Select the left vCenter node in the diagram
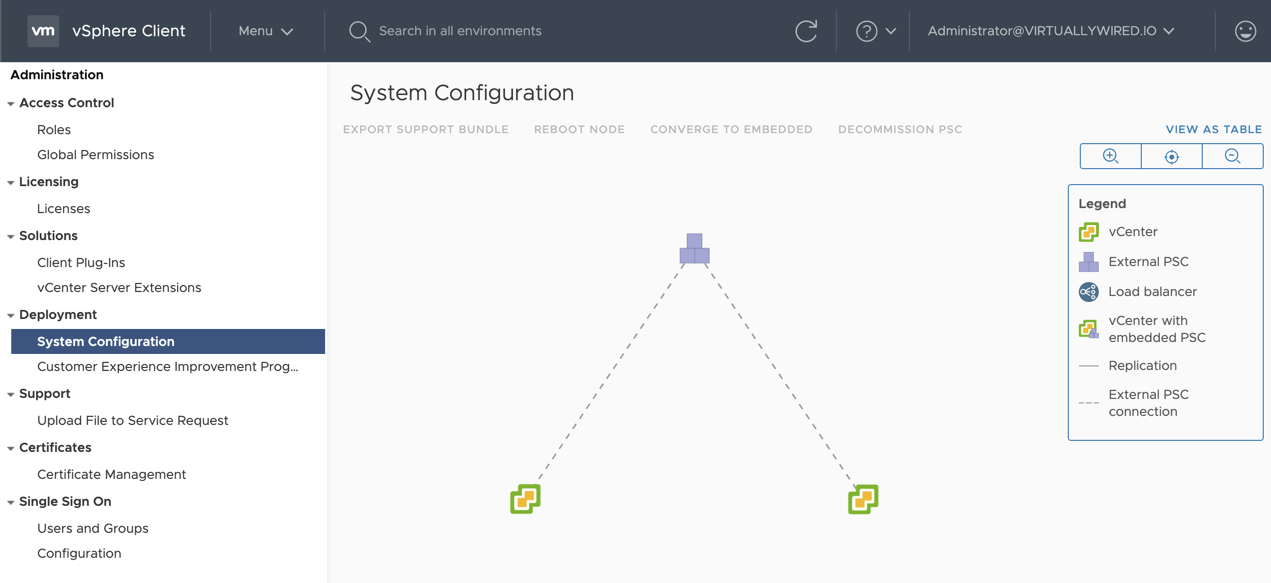Screen dimensions: 1271x583 (x=526, y=498)
